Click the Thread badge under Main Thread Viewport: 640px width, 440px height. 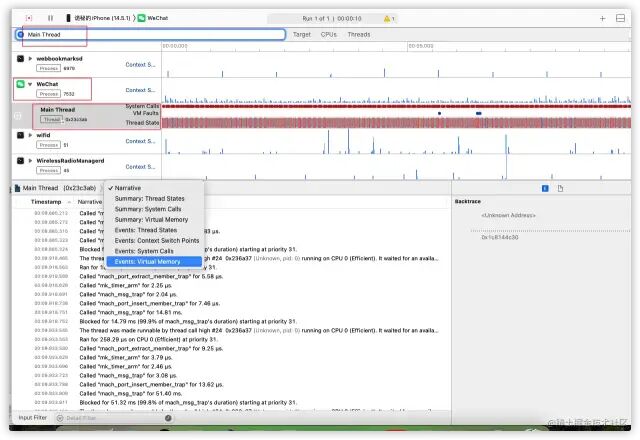coord(52,120)
